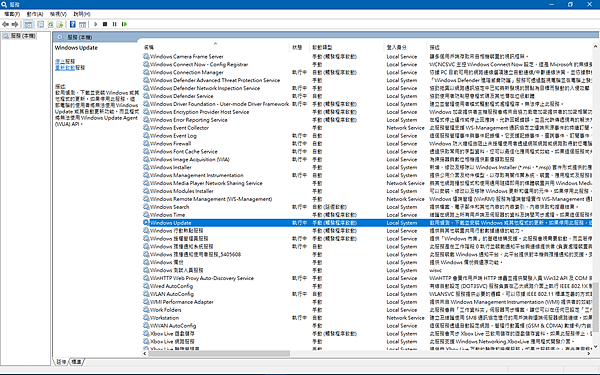Open service Properties from the toolbar
This screenshot has height=375, width=600.
40,24
